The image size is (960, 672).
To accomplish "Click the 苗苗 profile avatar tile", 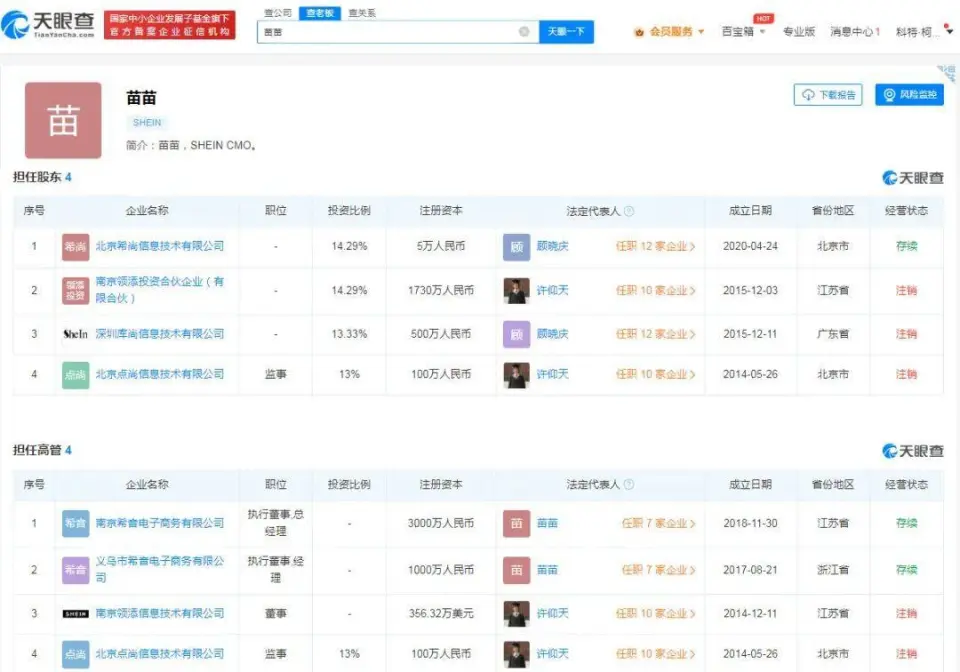I will point(63,120).
